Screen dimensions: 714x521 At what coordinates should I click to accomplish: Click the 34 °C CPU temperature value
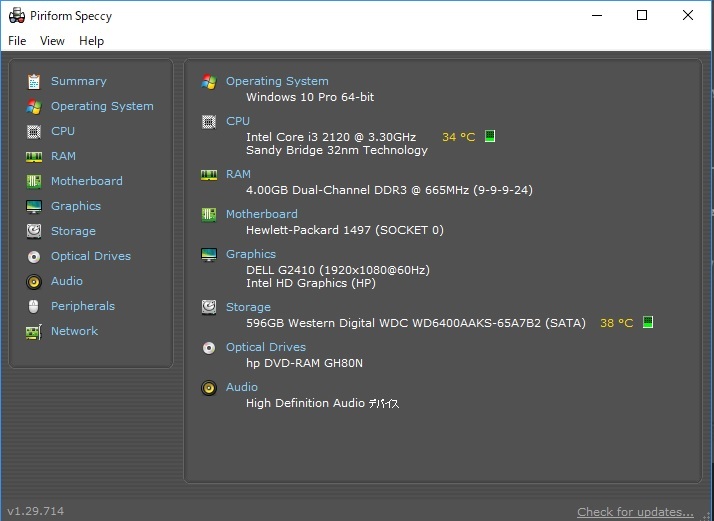click(459, 137)
